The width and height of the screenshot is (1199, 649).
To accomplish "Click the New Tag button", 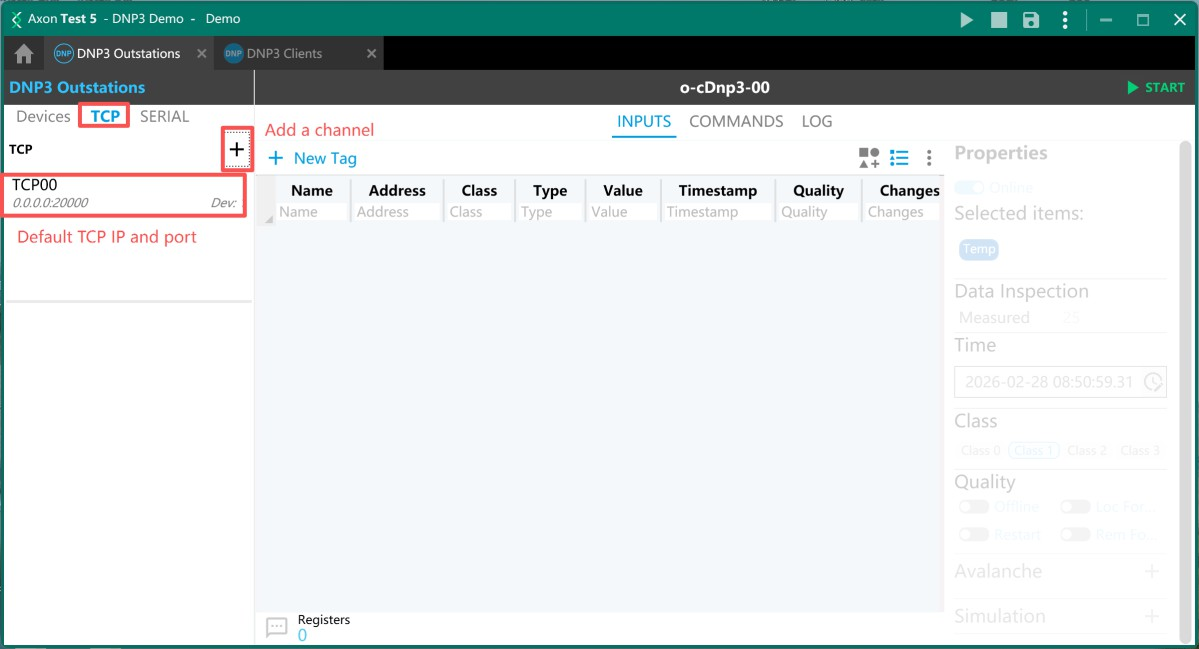I will pos(312,158).
